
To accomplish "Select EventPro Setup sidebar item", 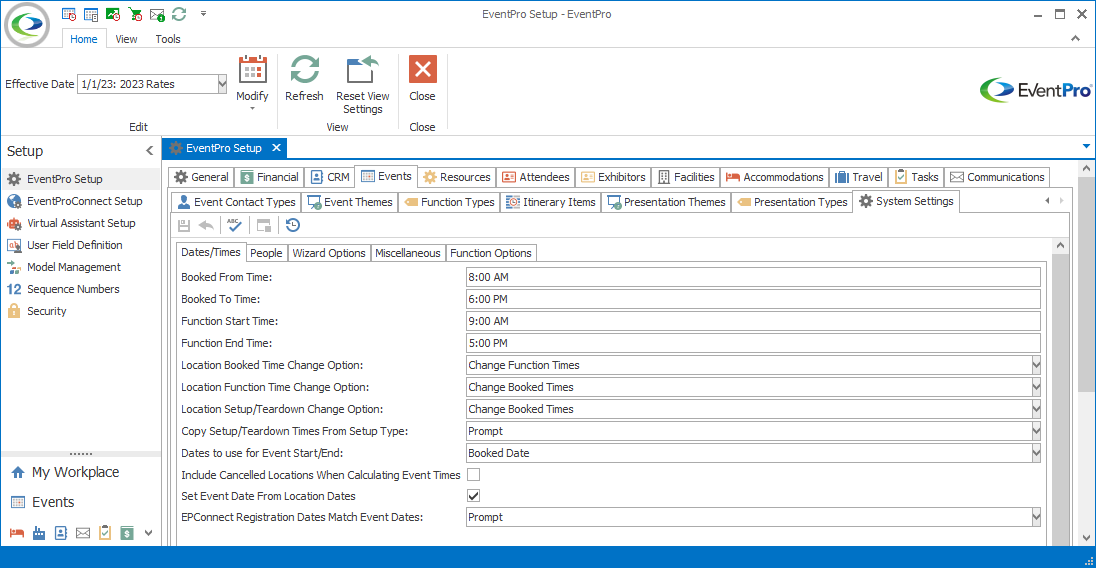I will [x=81, y=179].
